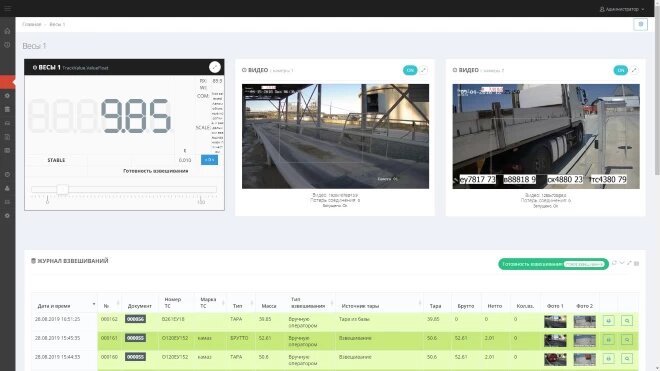Viewport: 660px width, 371px height.
Task: Click the page vertical scrollbar
Action: (657, 91)
